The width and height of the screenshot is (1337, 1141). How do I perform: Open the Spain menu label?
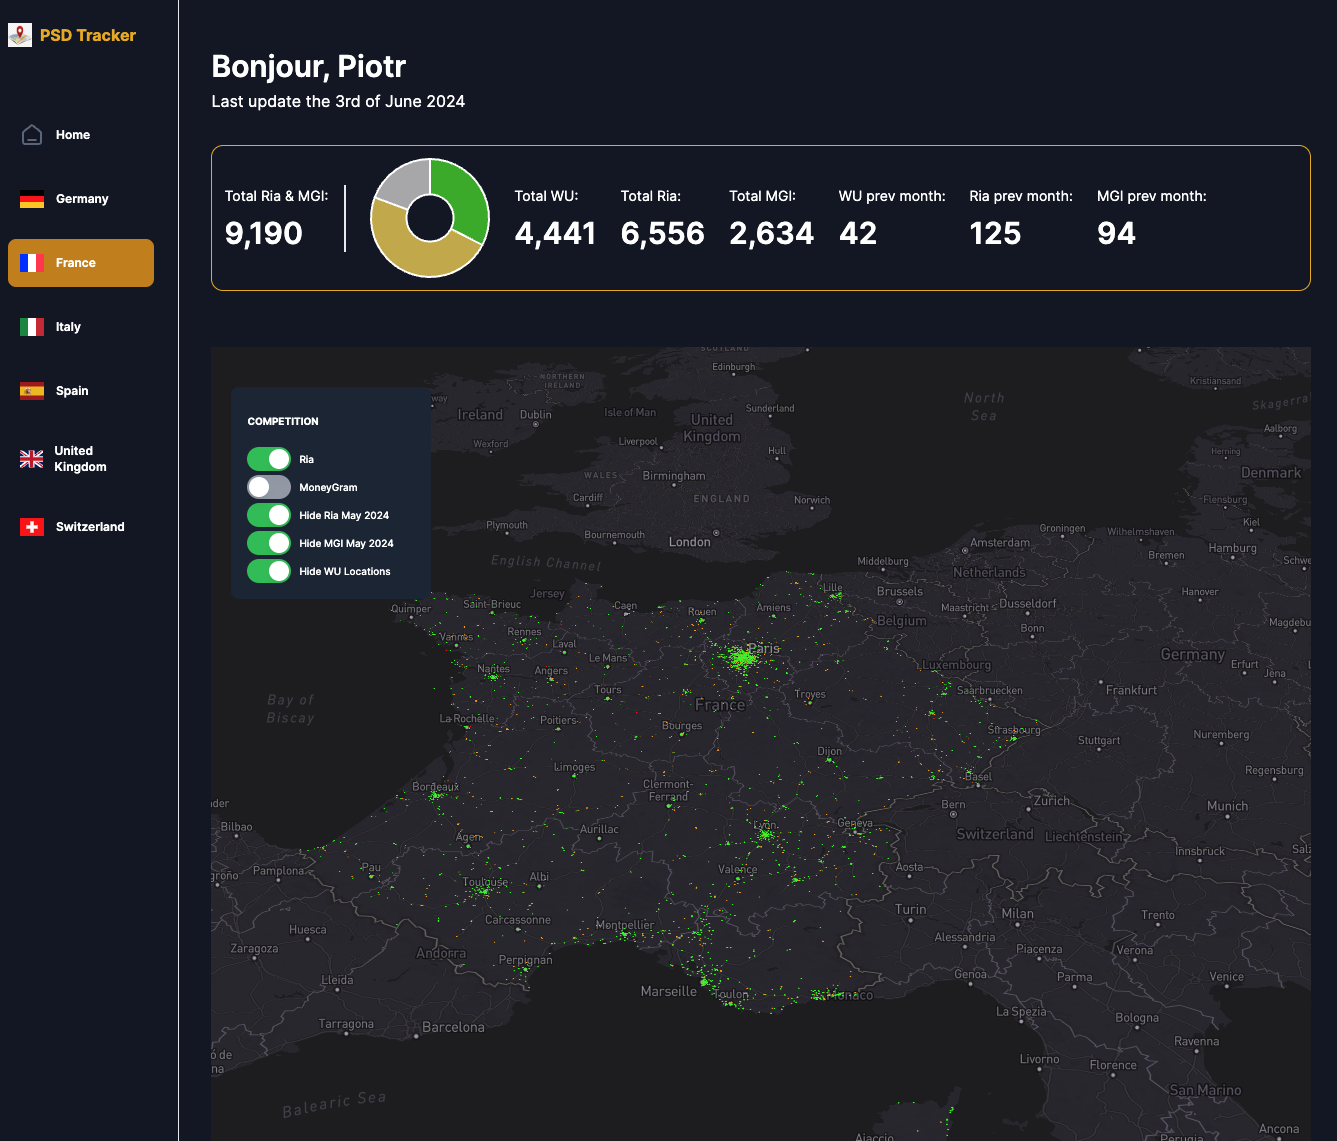72,391
